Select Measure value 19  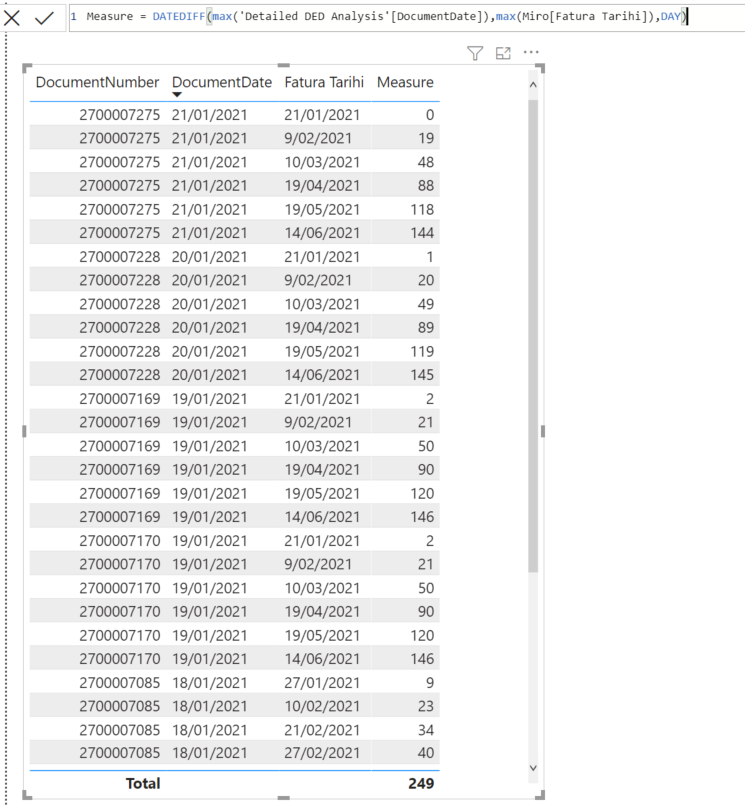pos(426,138)
